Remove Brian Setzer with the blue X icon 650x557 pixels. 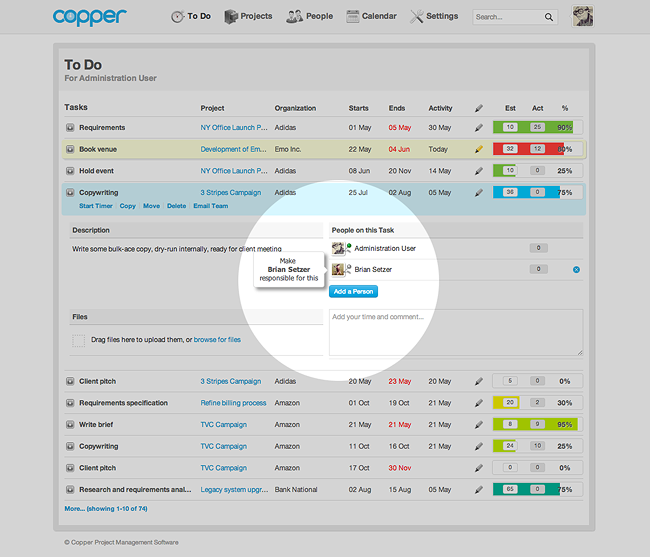click(576, 270)
